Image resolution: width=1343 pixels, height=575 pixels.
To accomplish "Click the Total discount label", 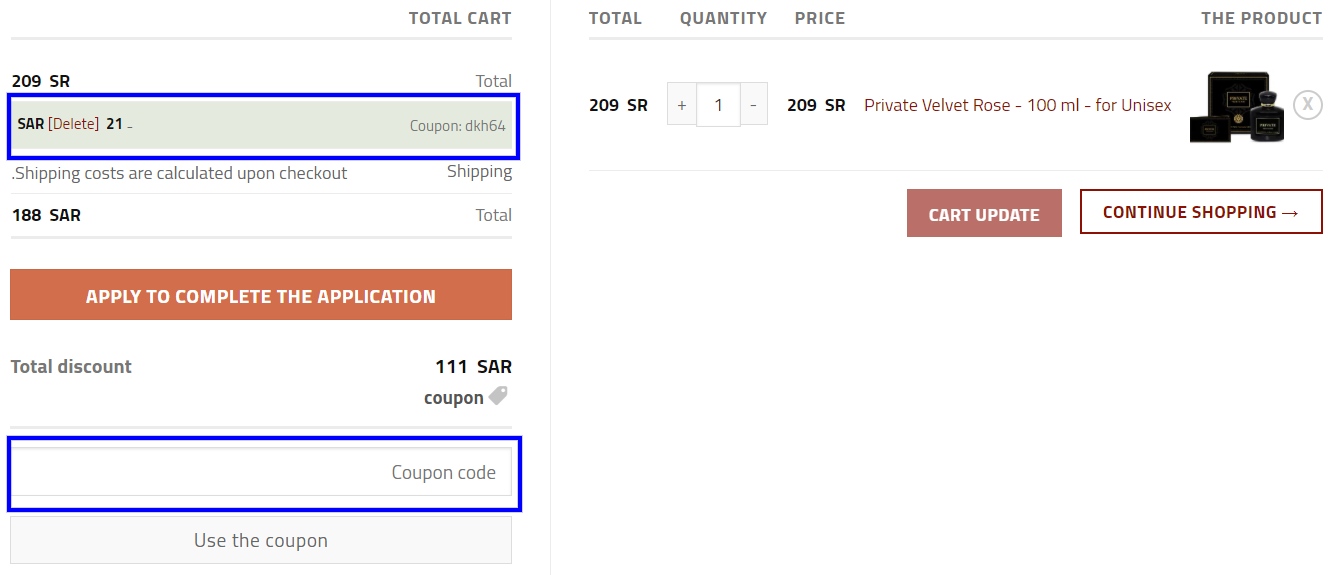I will tap(71, 366).
